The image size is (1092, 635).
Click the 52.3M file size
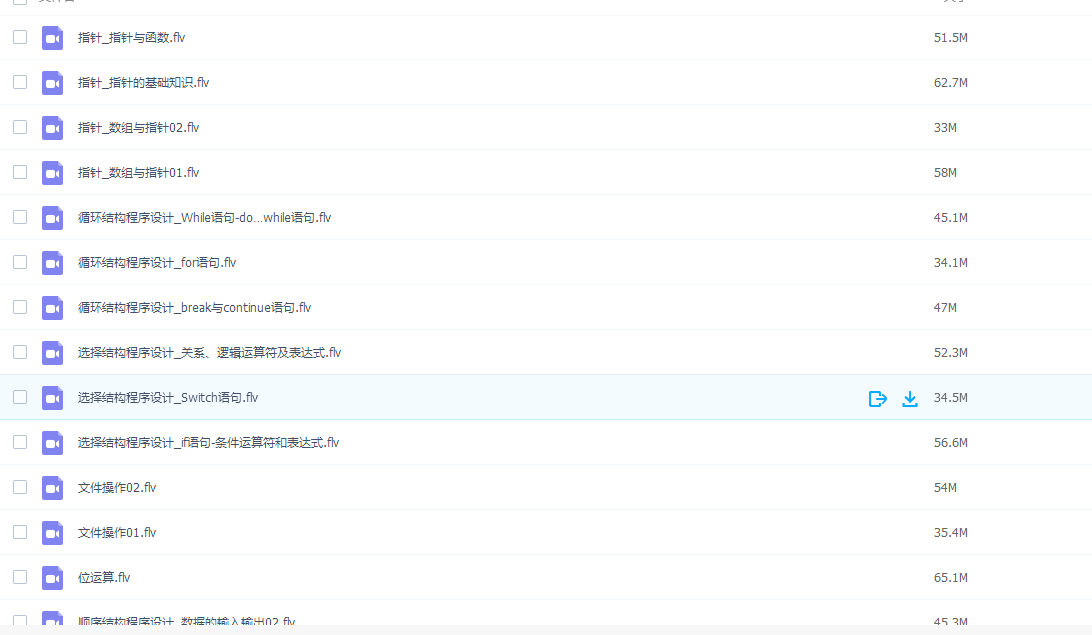point(951,353)
